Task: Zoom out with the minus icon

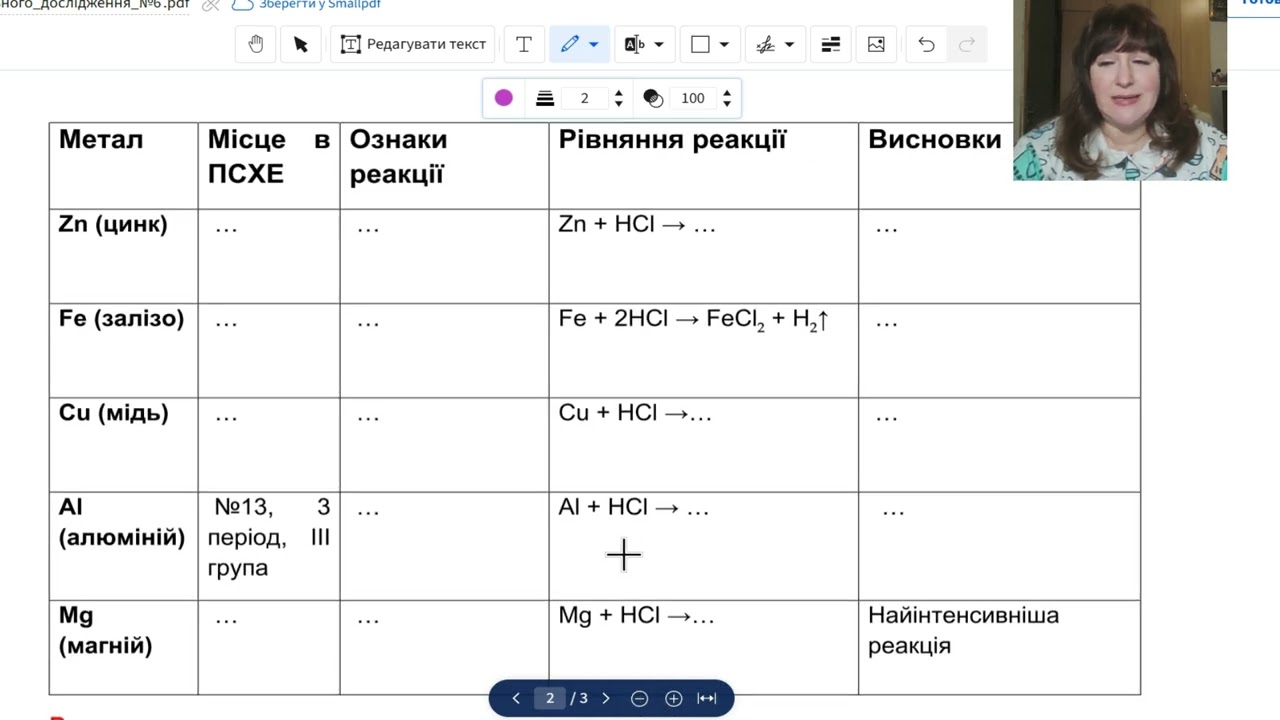Action: click(640, 698)
